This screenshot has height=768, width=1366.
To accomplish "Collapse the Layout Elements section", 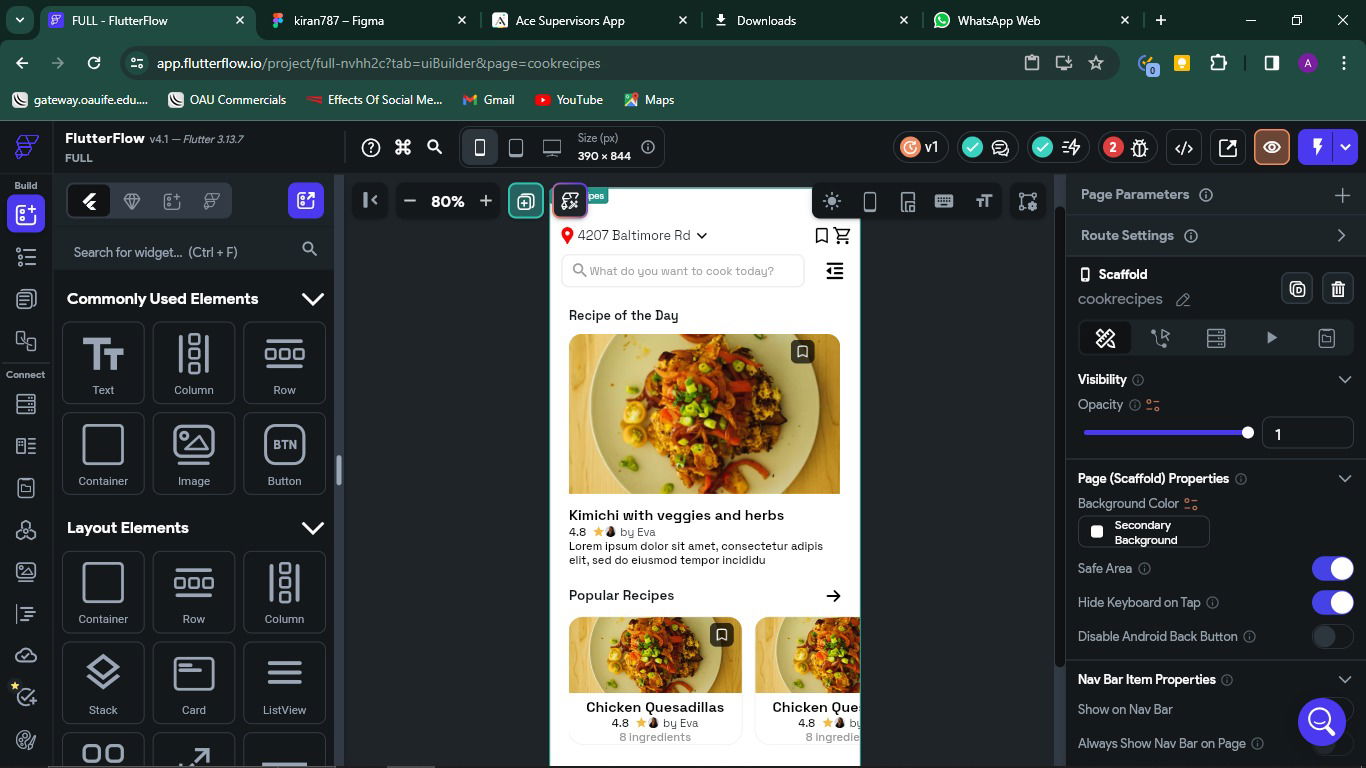I will (x=313, y=528).
